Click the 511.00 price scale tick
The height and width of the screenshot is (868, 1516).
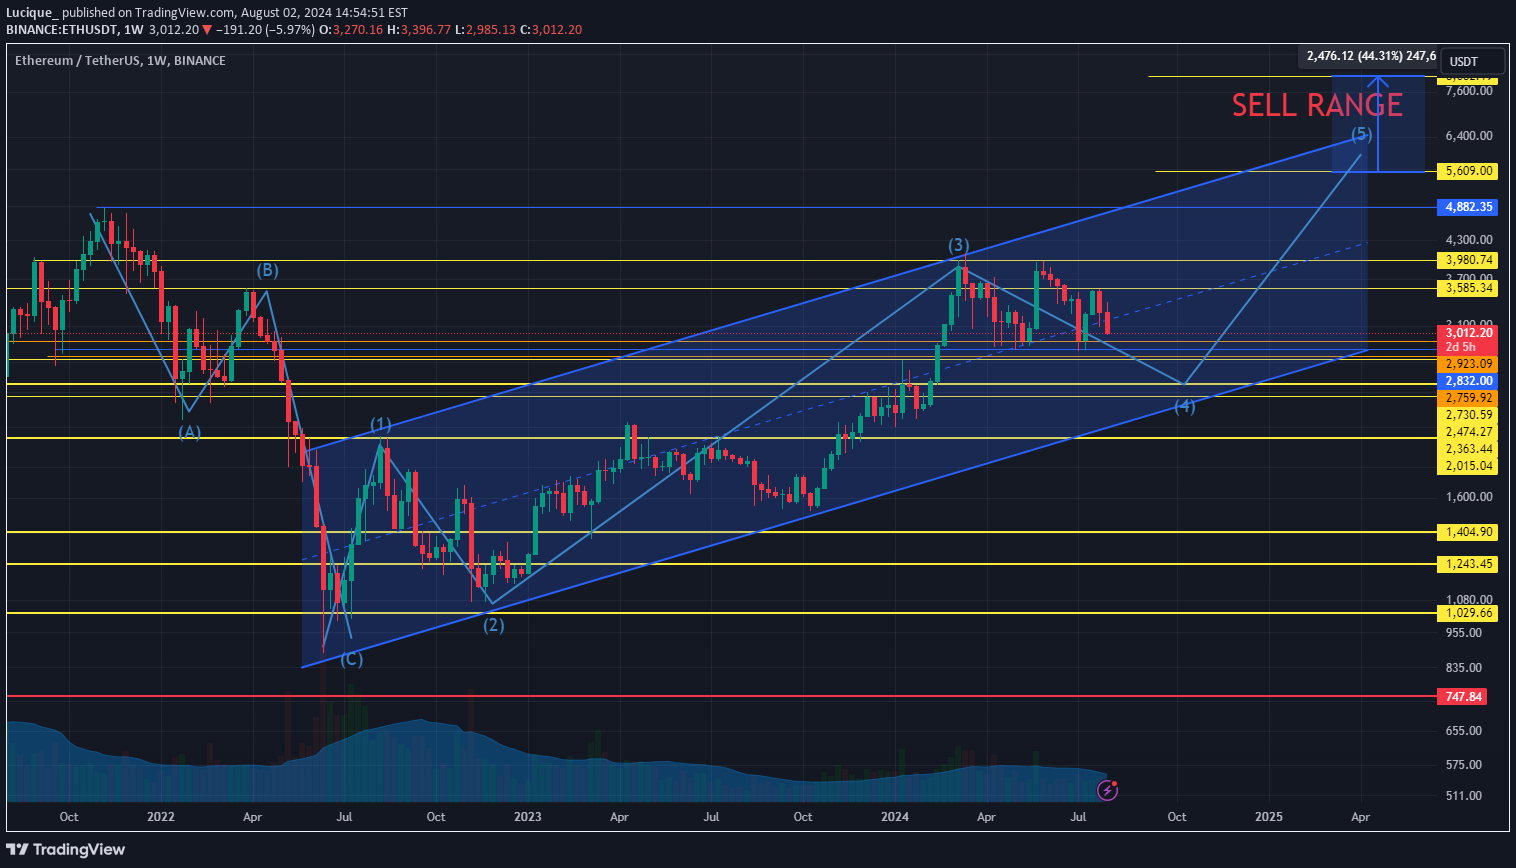click(x=1464, y=796)
